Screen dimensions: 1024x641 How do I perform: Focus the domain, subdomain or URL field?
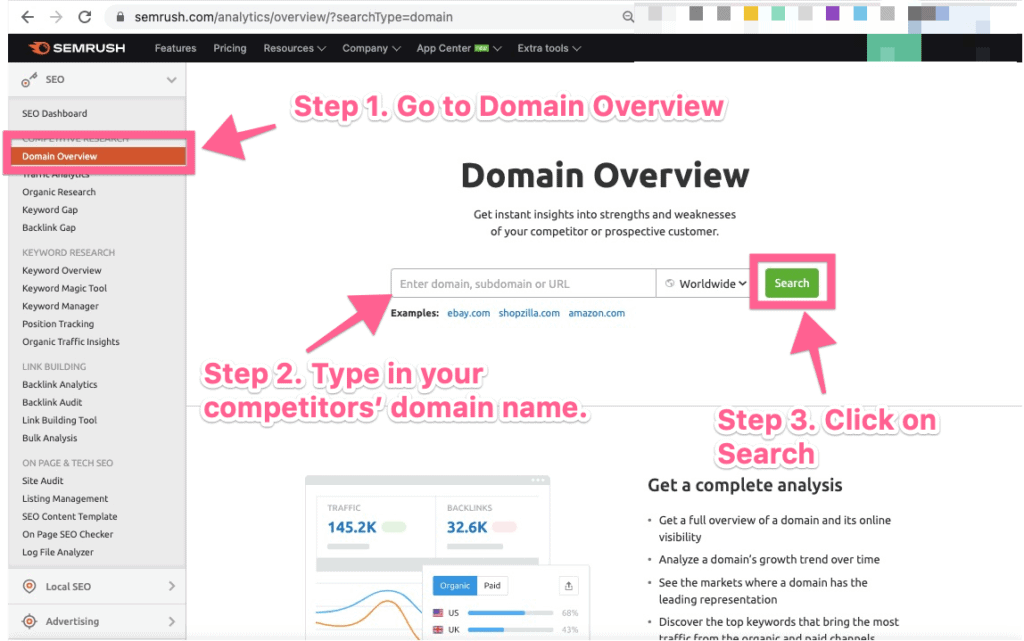click(523, 283)
